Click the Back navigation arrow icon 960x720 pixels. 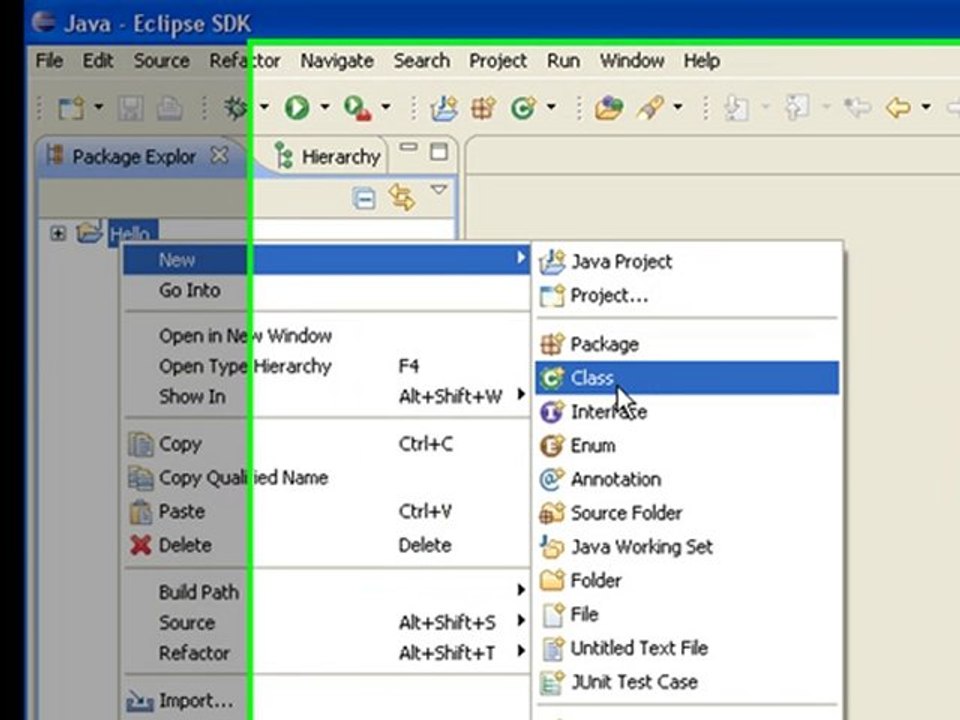click(x=898, y=108)
